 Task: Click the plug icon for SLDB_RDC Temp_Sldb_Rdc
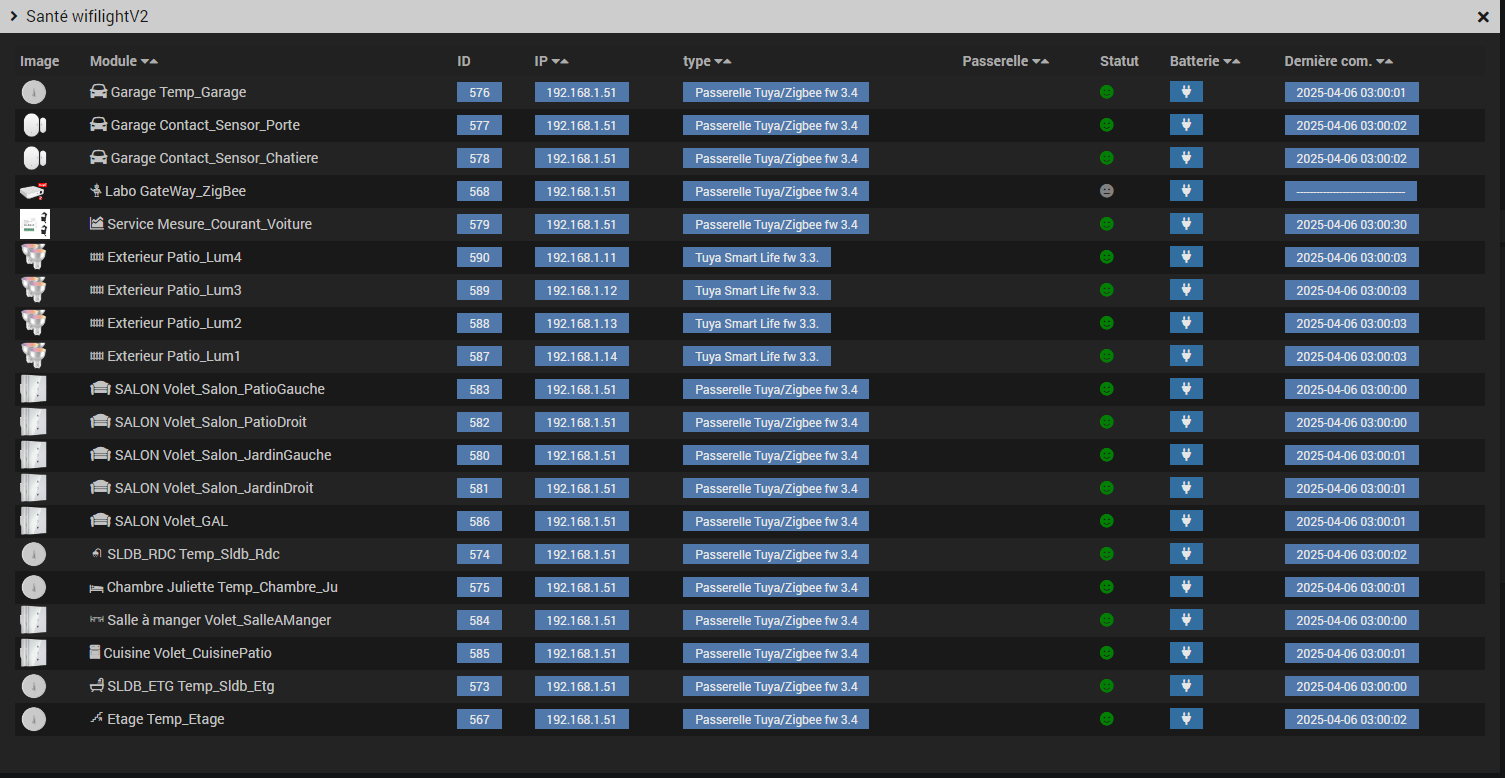click(x=1186, y=554)
